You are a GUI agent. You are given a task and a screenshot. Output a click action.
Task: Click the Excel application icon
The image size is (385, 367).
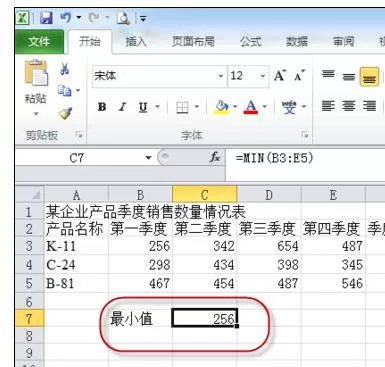tap(23, 17)
